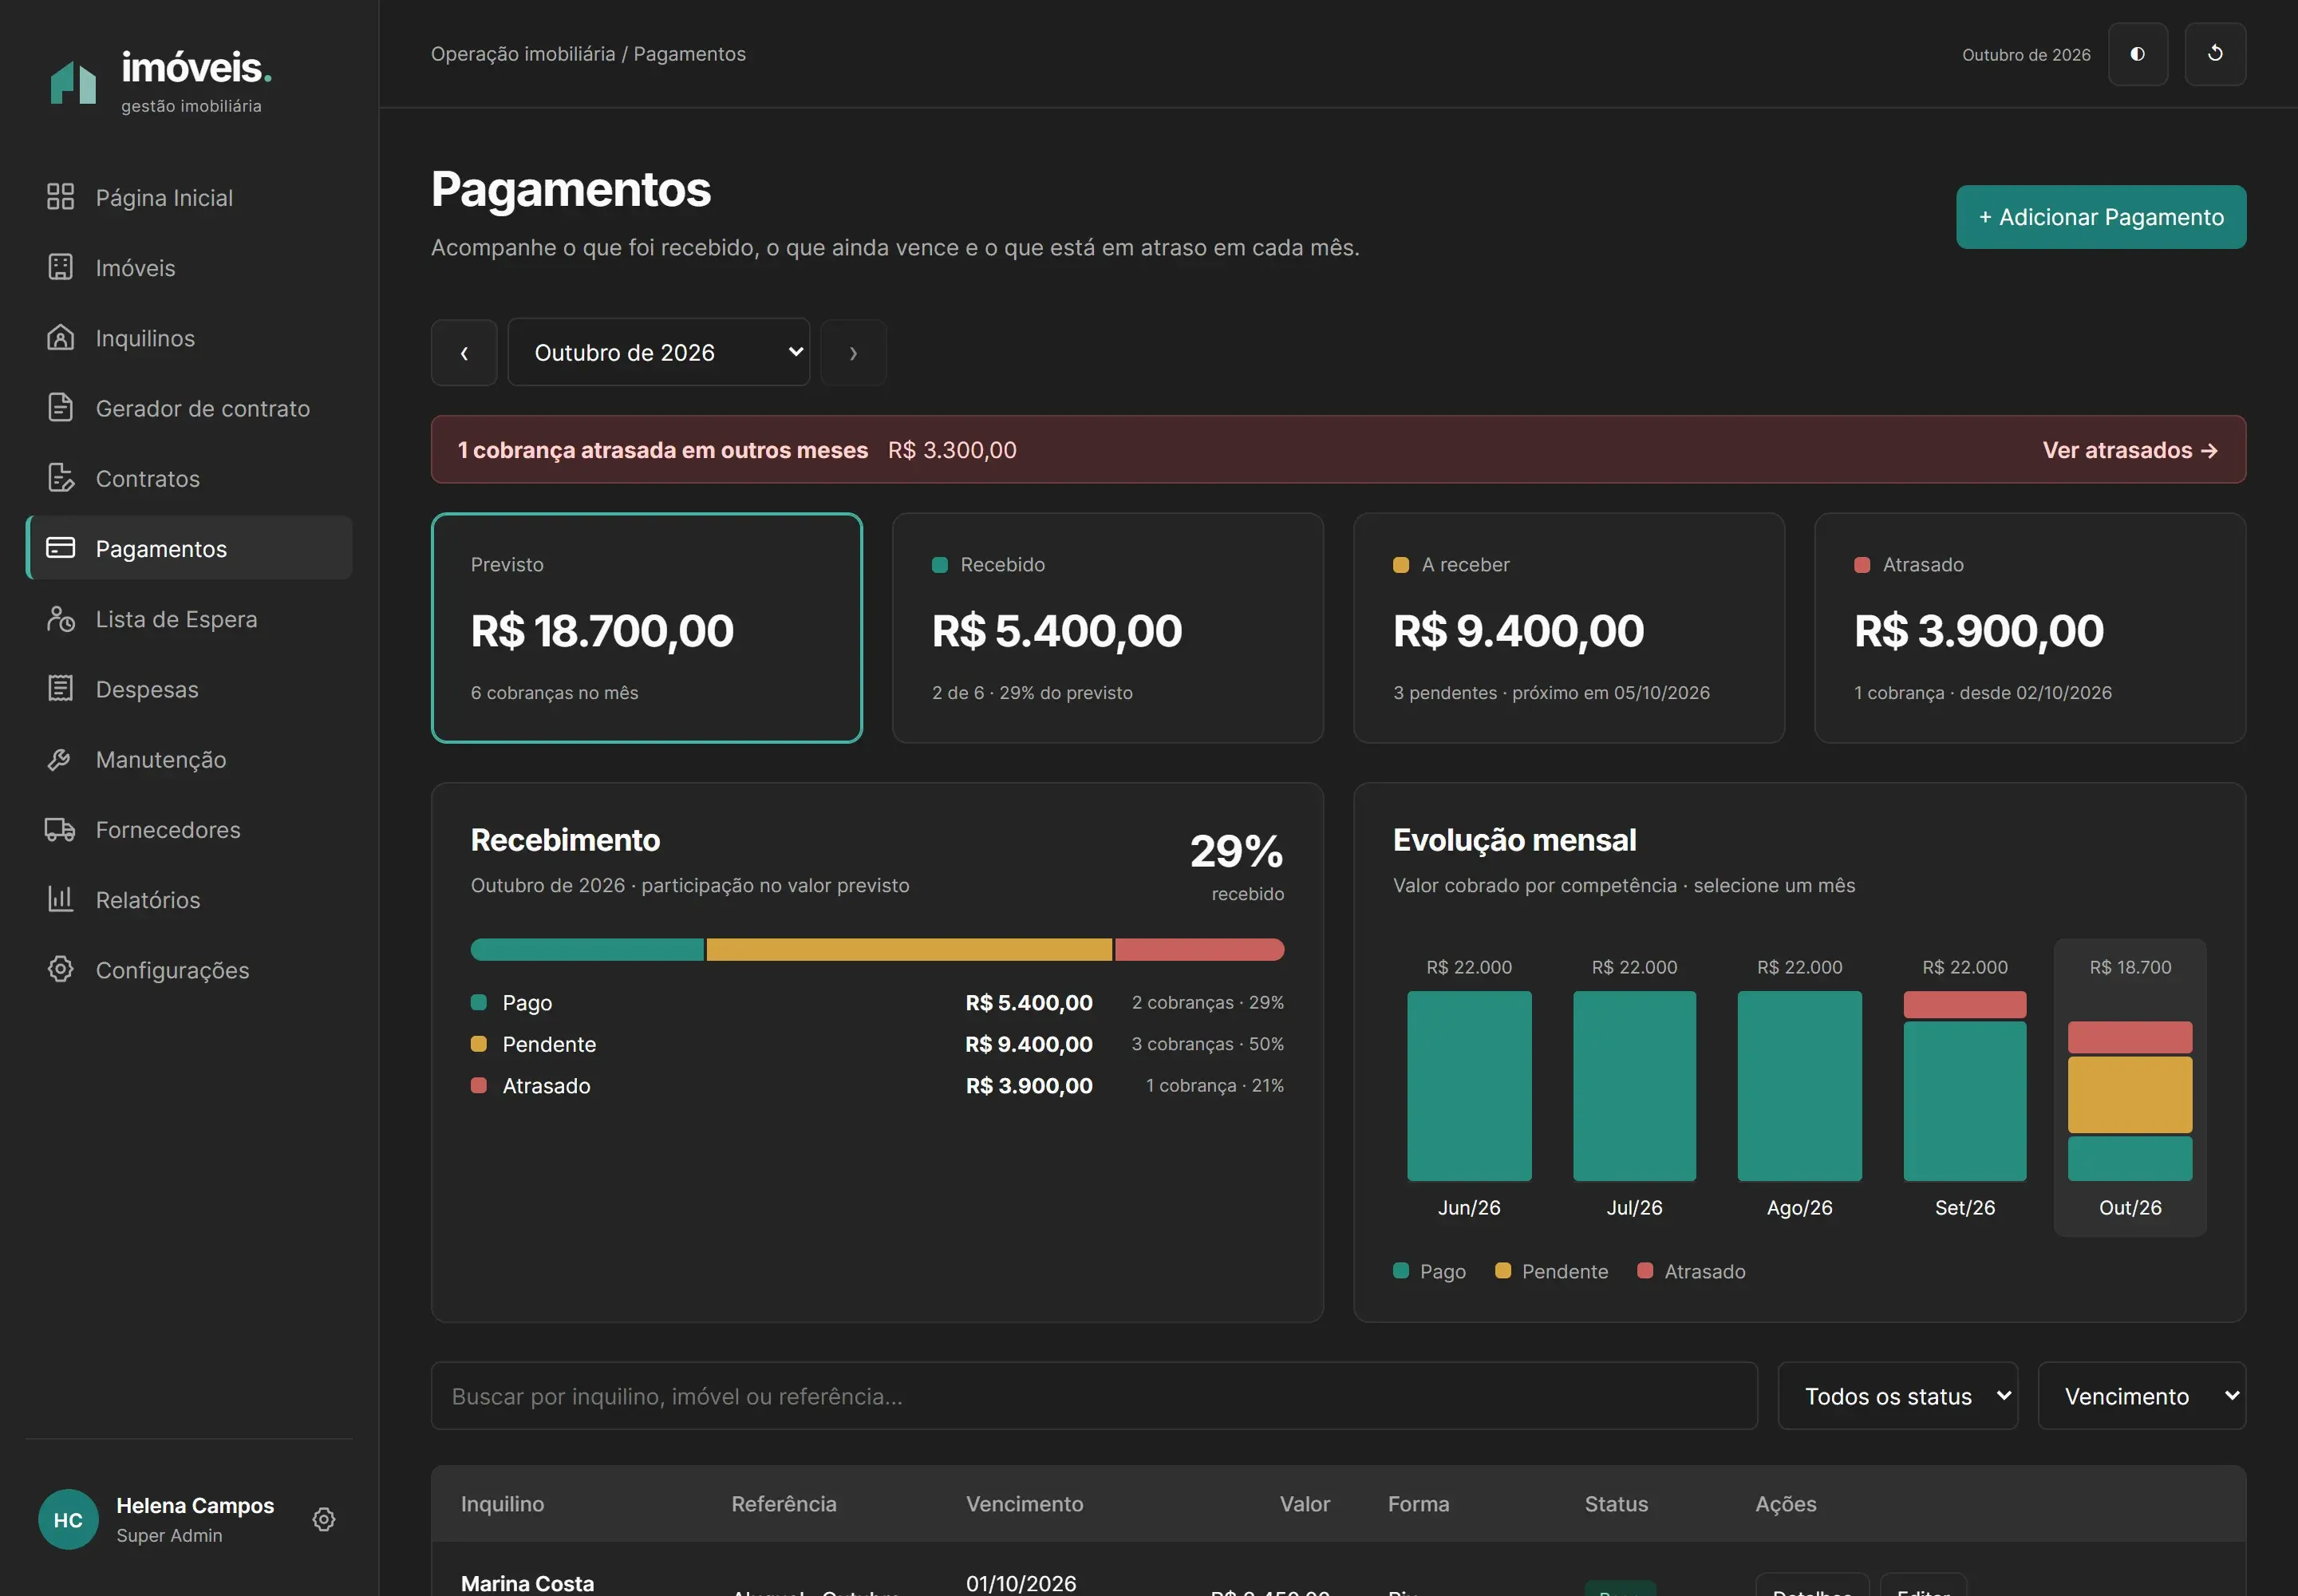Screen dimensions: 2298x1596
Task: Go to previous month with left chevron
Action: pos(464,352)
